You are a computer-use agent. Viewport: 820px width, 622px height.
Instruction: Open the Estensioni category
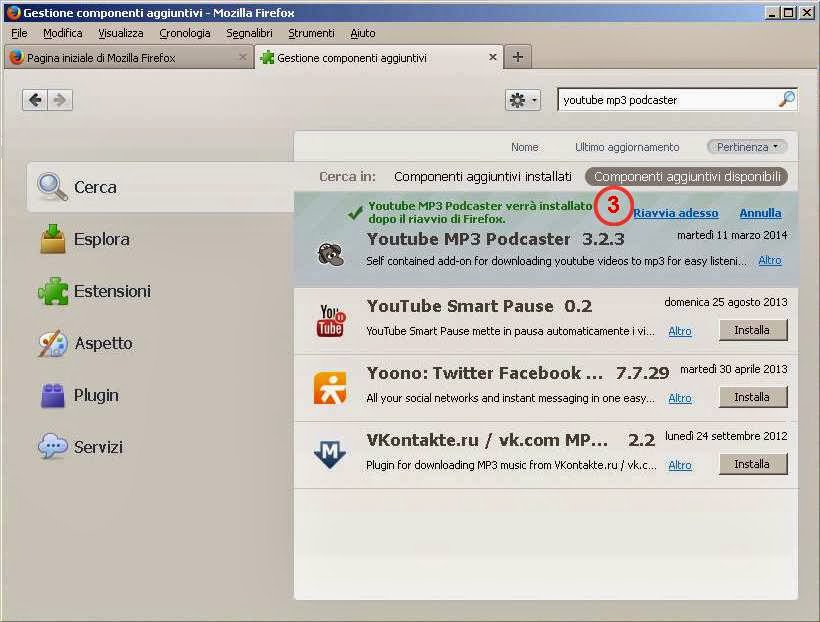coord(95,291)
